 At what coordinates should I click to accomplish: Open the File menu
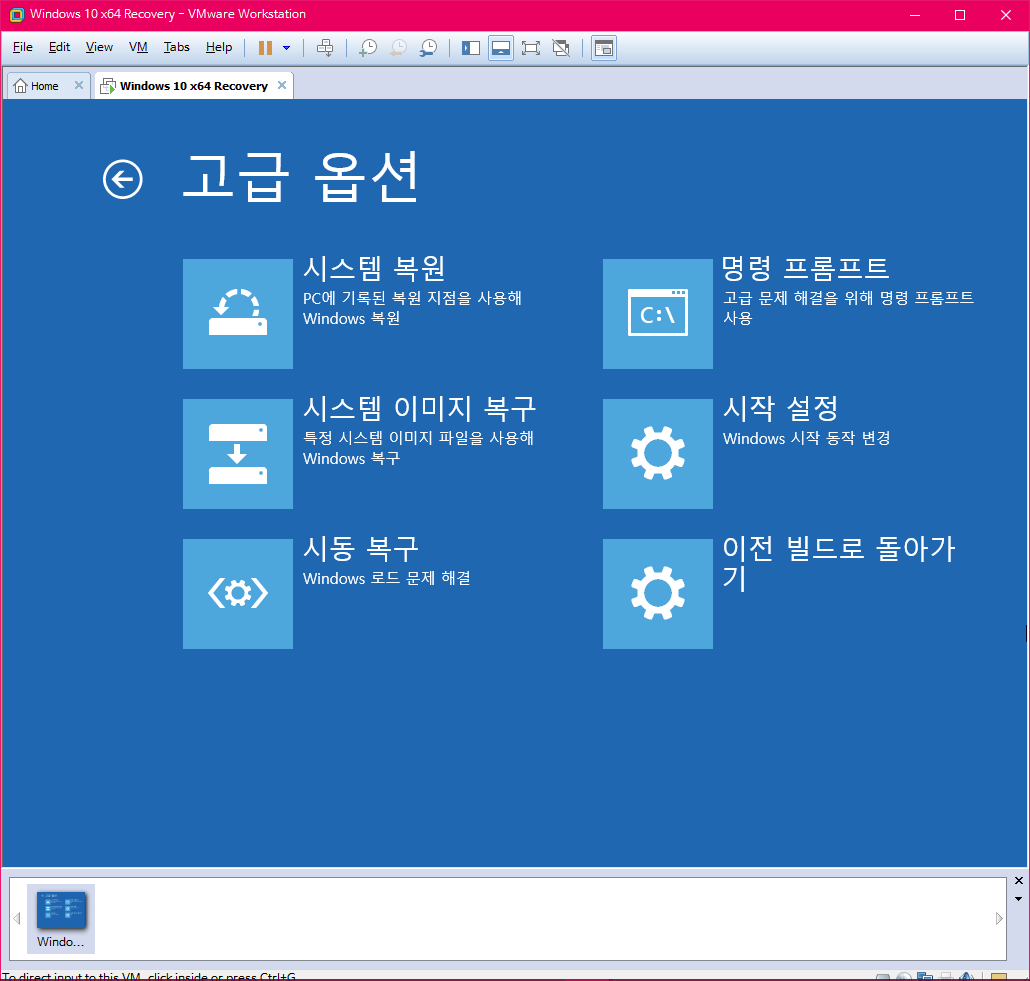click(x=22, y=47)
